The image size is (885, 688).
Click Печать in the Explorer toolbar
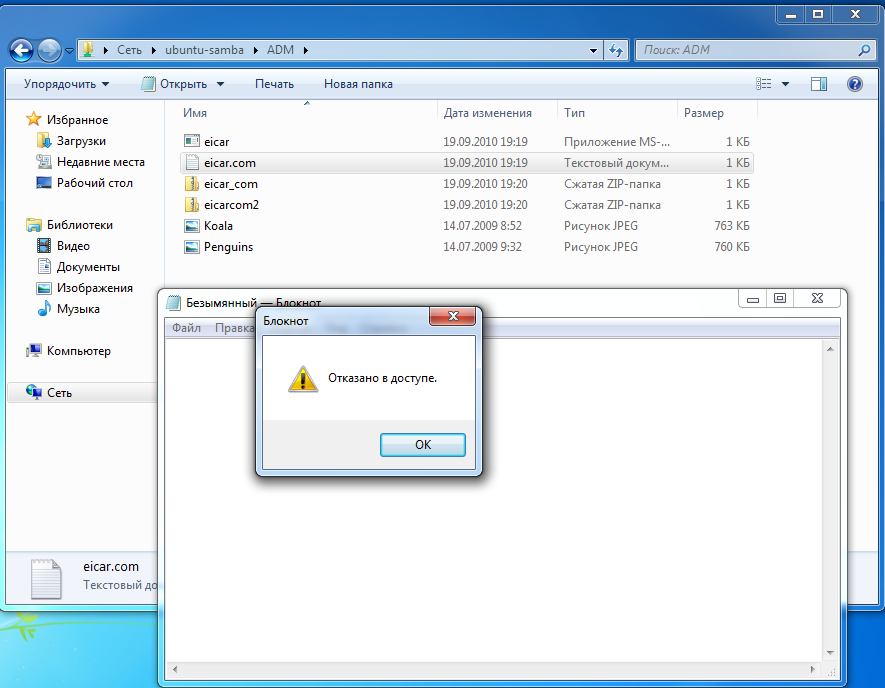274,84
